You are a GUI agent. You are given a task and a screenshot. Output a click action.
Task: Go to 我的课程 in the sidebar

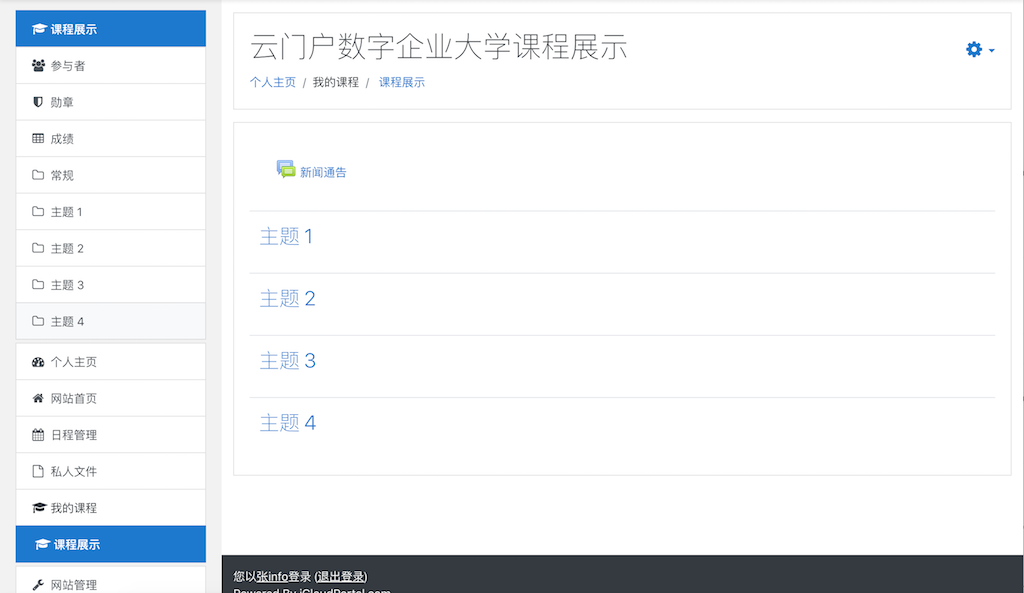pyautogui.click(x=73, y=508)
